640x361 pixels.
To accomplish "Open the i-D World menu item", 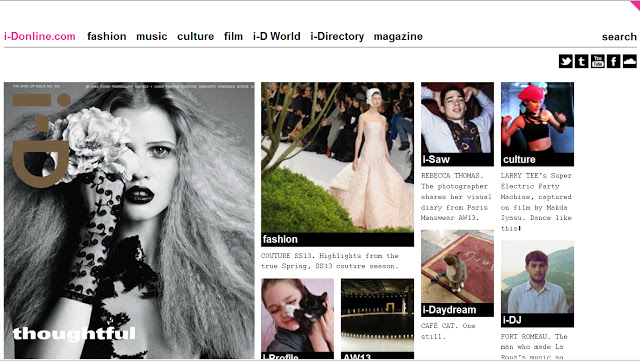I will click(276, 36).
